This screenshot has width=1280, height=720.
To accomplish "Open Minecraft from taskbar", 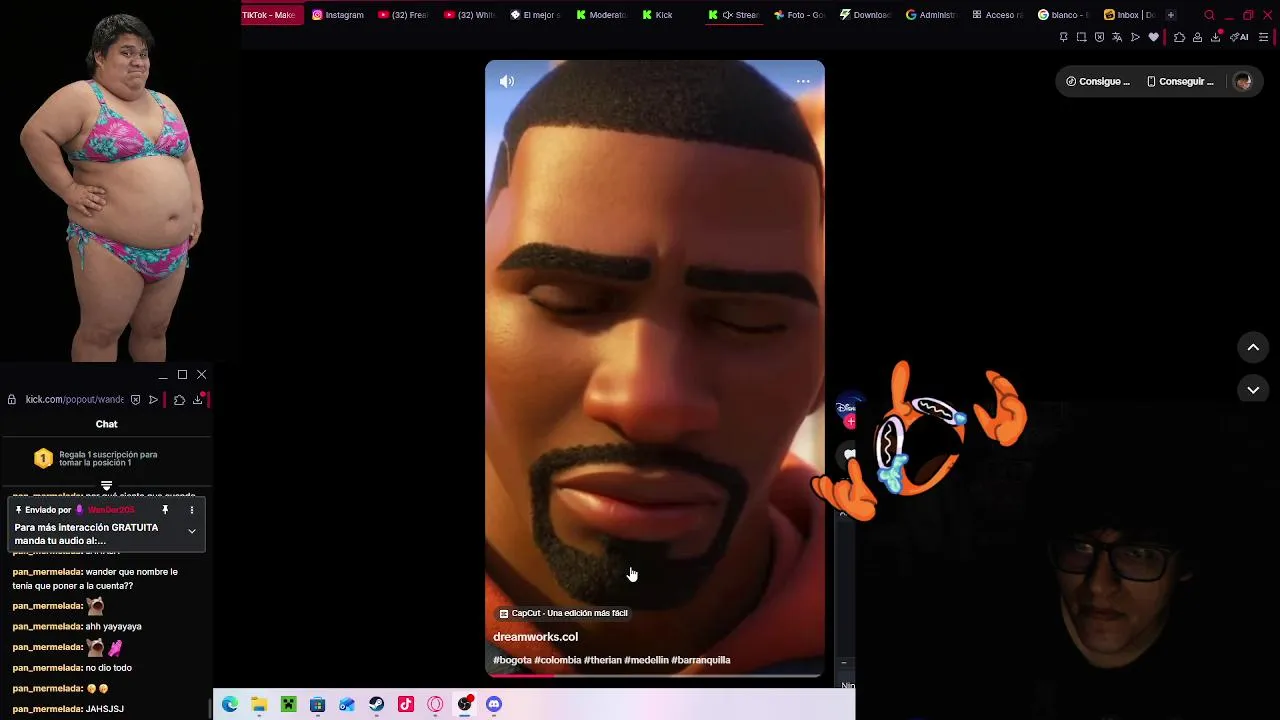I will pos(288,705).
